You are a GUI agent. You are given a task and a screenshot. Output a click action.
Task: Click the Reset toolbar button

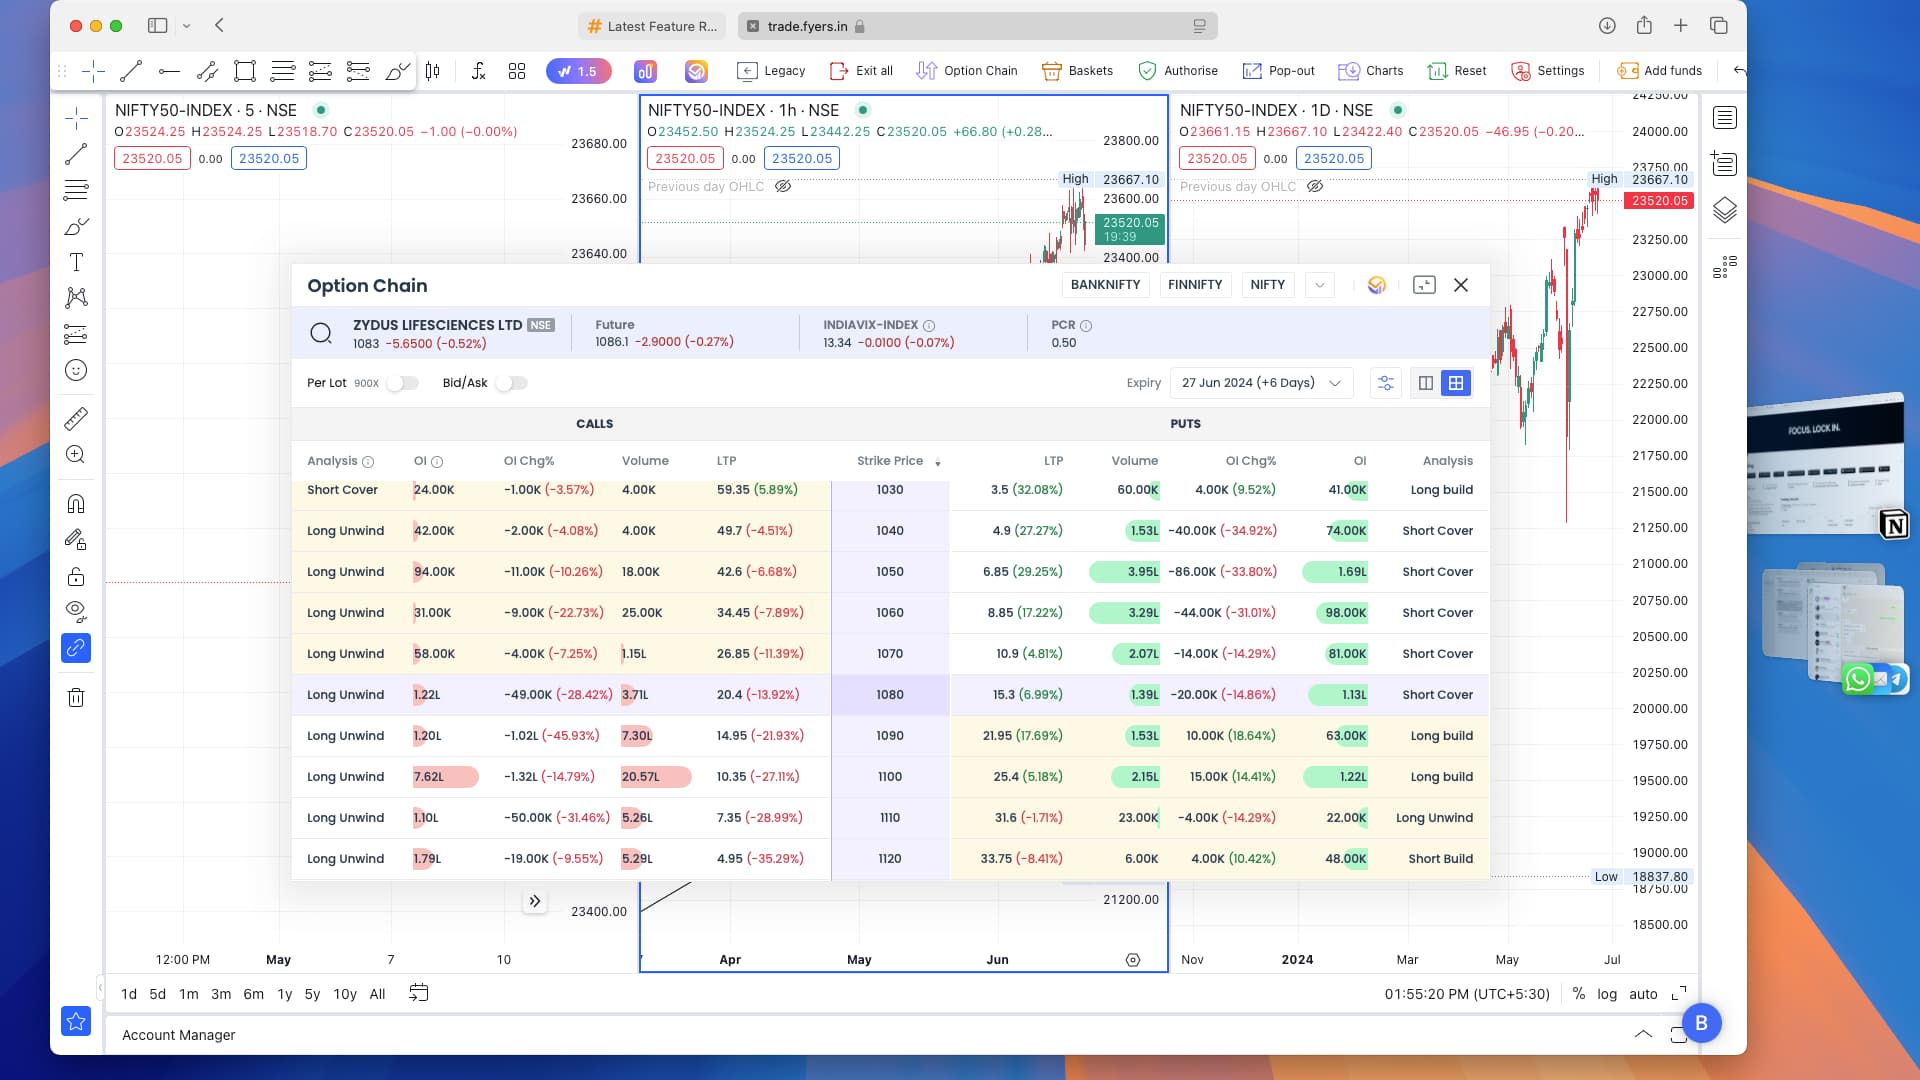pos(1457,71)
